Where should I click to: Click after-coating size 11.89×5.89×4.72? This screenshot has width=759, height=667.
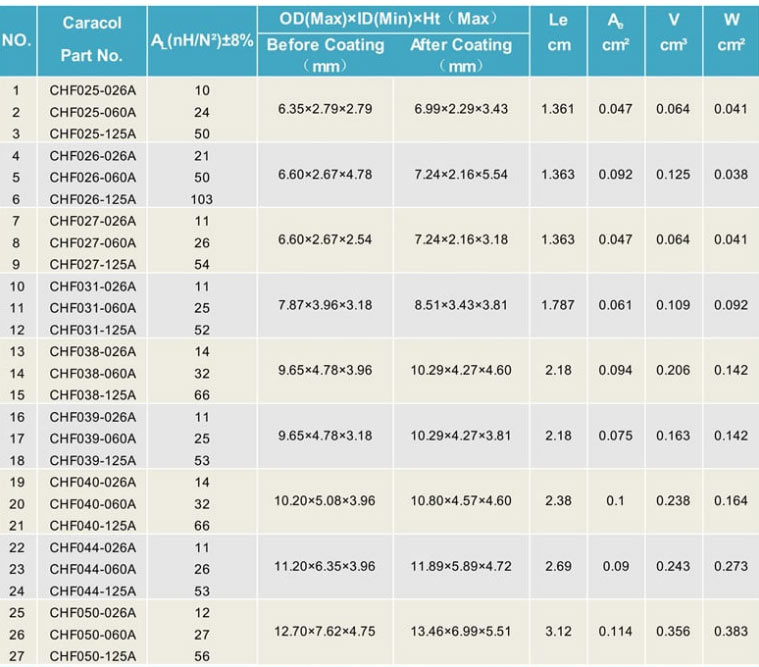461,566
